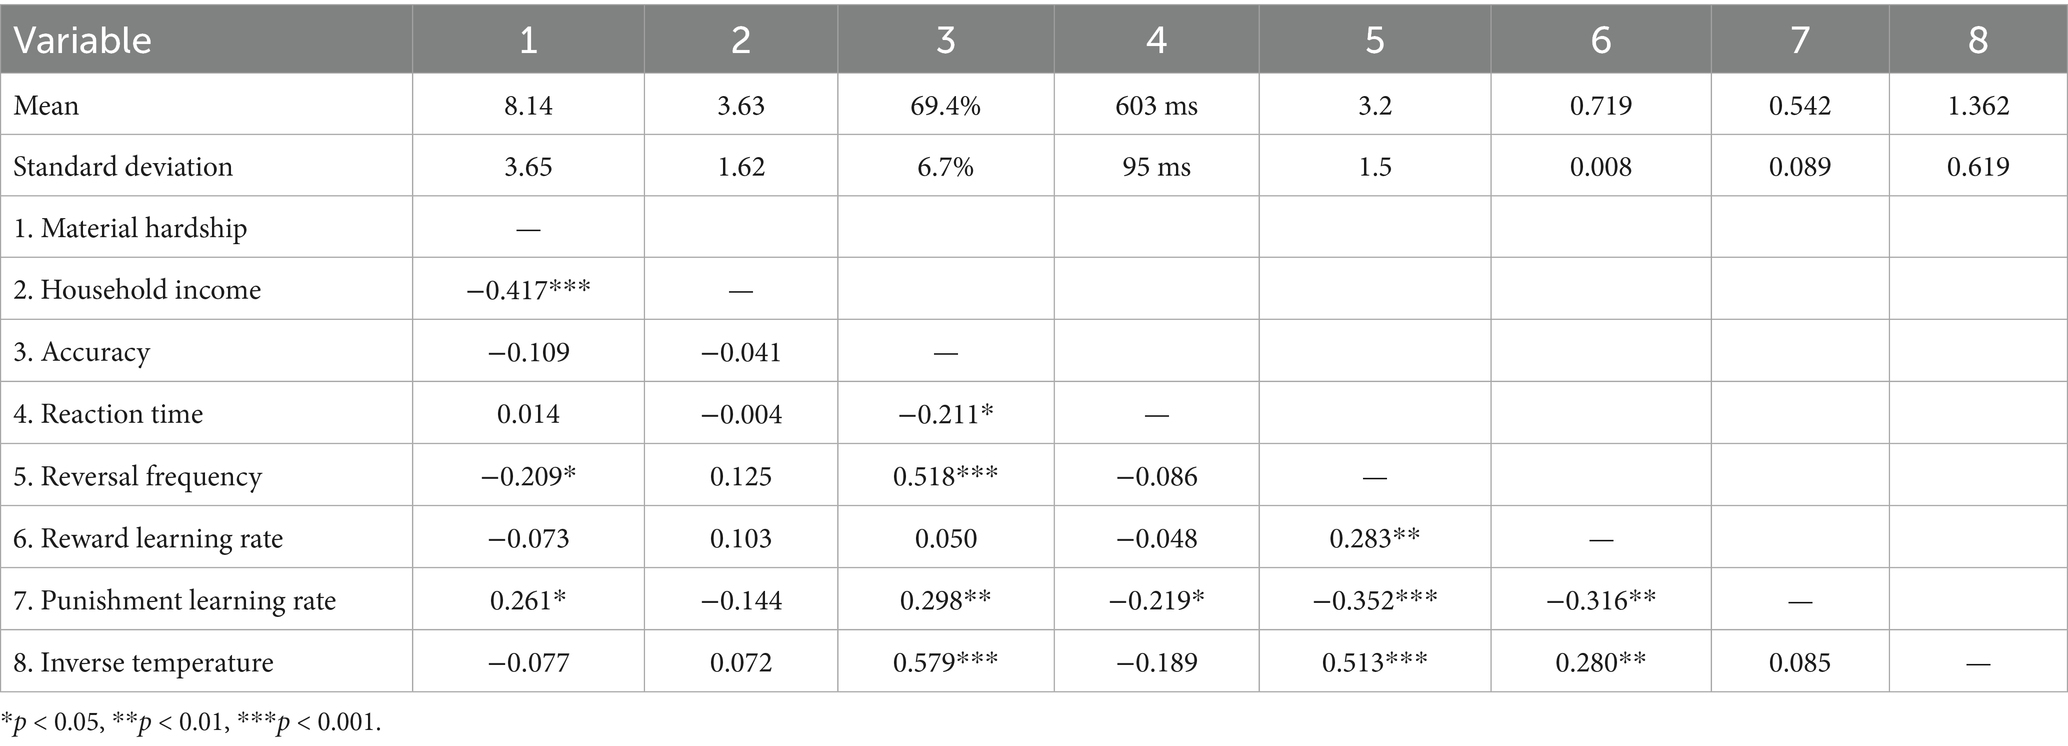Click the −0.352*** correlation value
This screenshot has height=746, width=2068.
pyautogui.click(x=1375, y=600)
